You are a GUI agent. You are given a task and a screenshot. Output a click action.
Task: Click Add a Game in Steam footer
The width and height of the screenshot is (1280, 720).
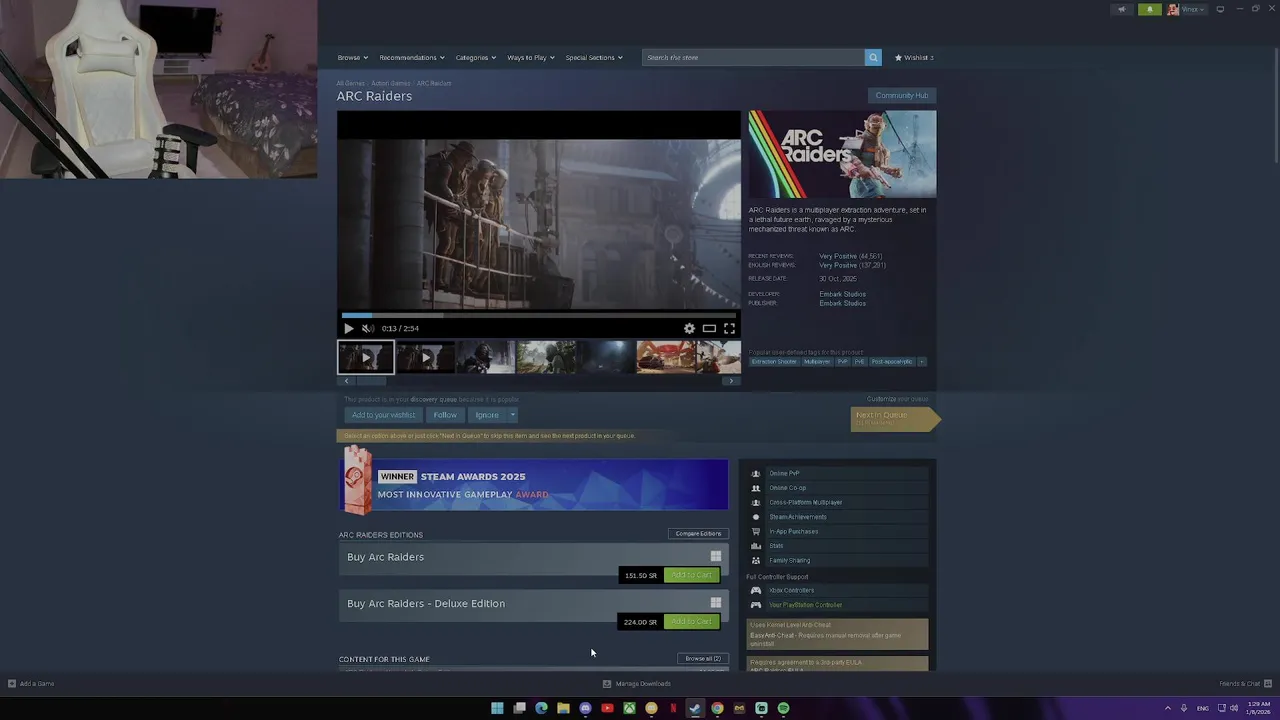tap(31, 684)
